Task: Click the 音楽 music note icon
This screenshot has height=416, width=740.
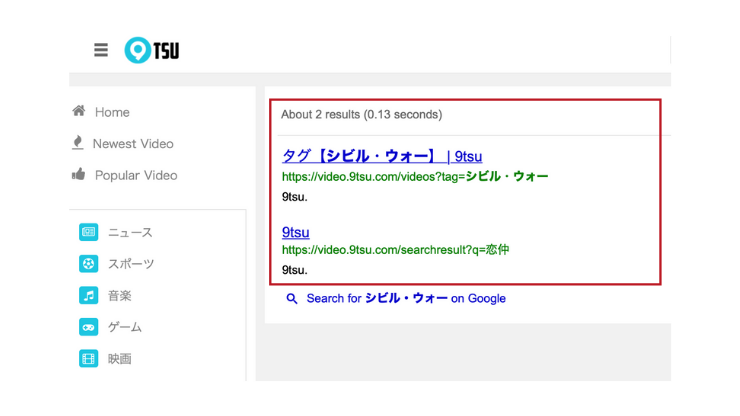Action: click(x=88, y=295)
